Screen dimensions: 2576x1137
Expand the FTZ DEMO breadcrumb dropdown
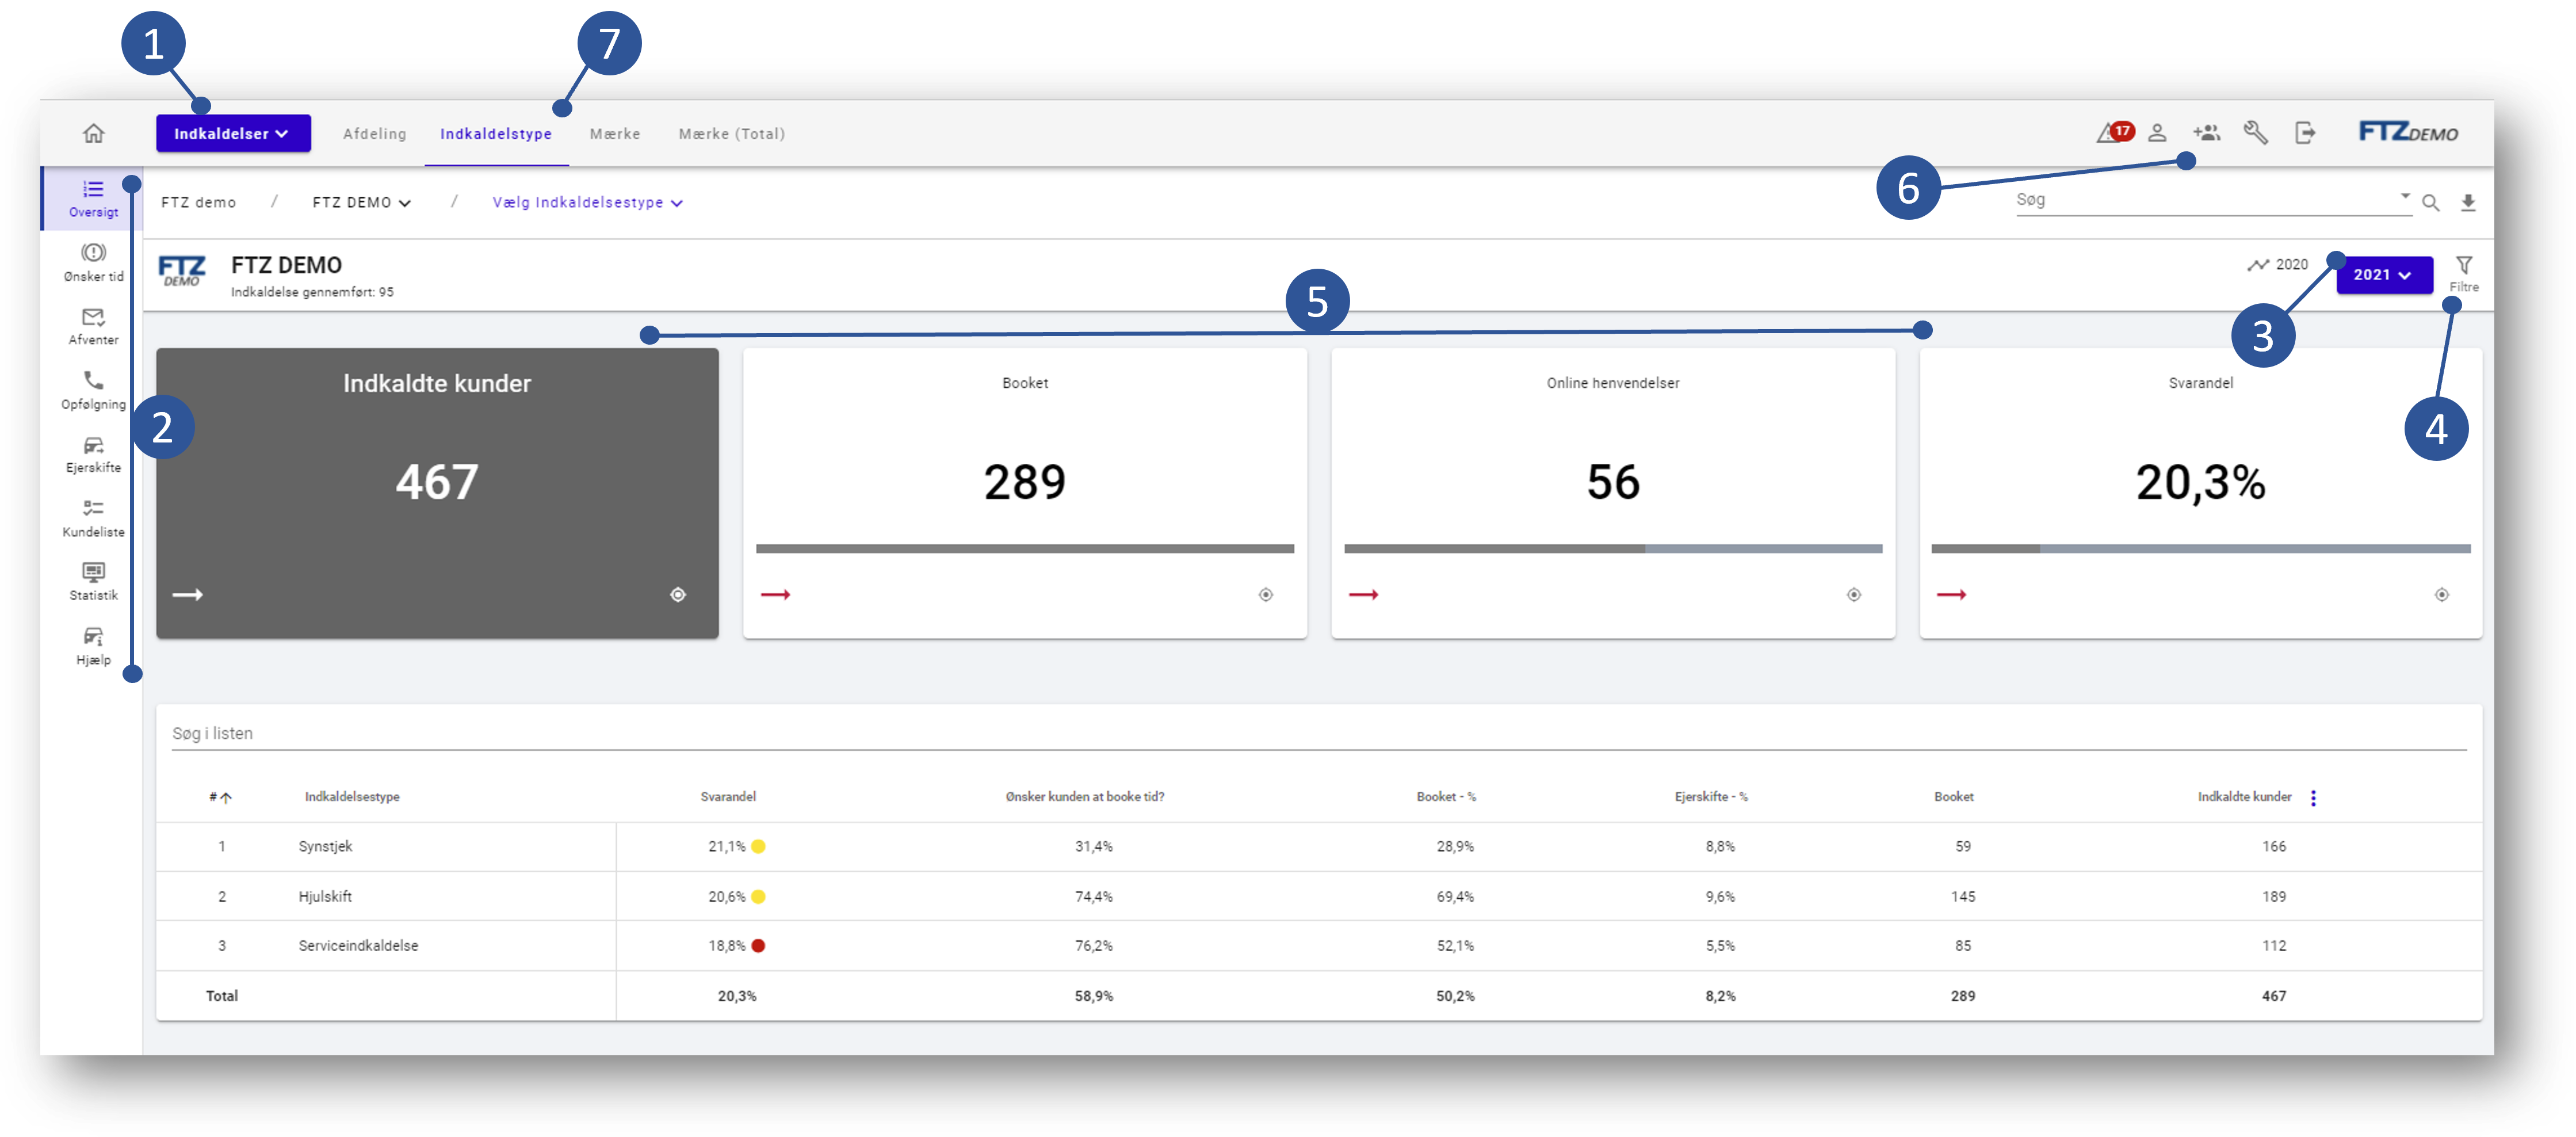361,203
